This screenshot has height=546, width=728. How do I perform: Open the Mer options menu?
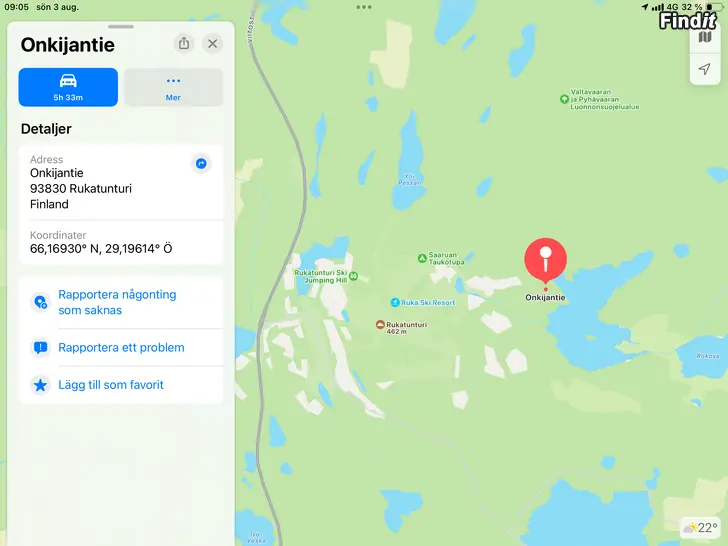click(x=173, y=87)
